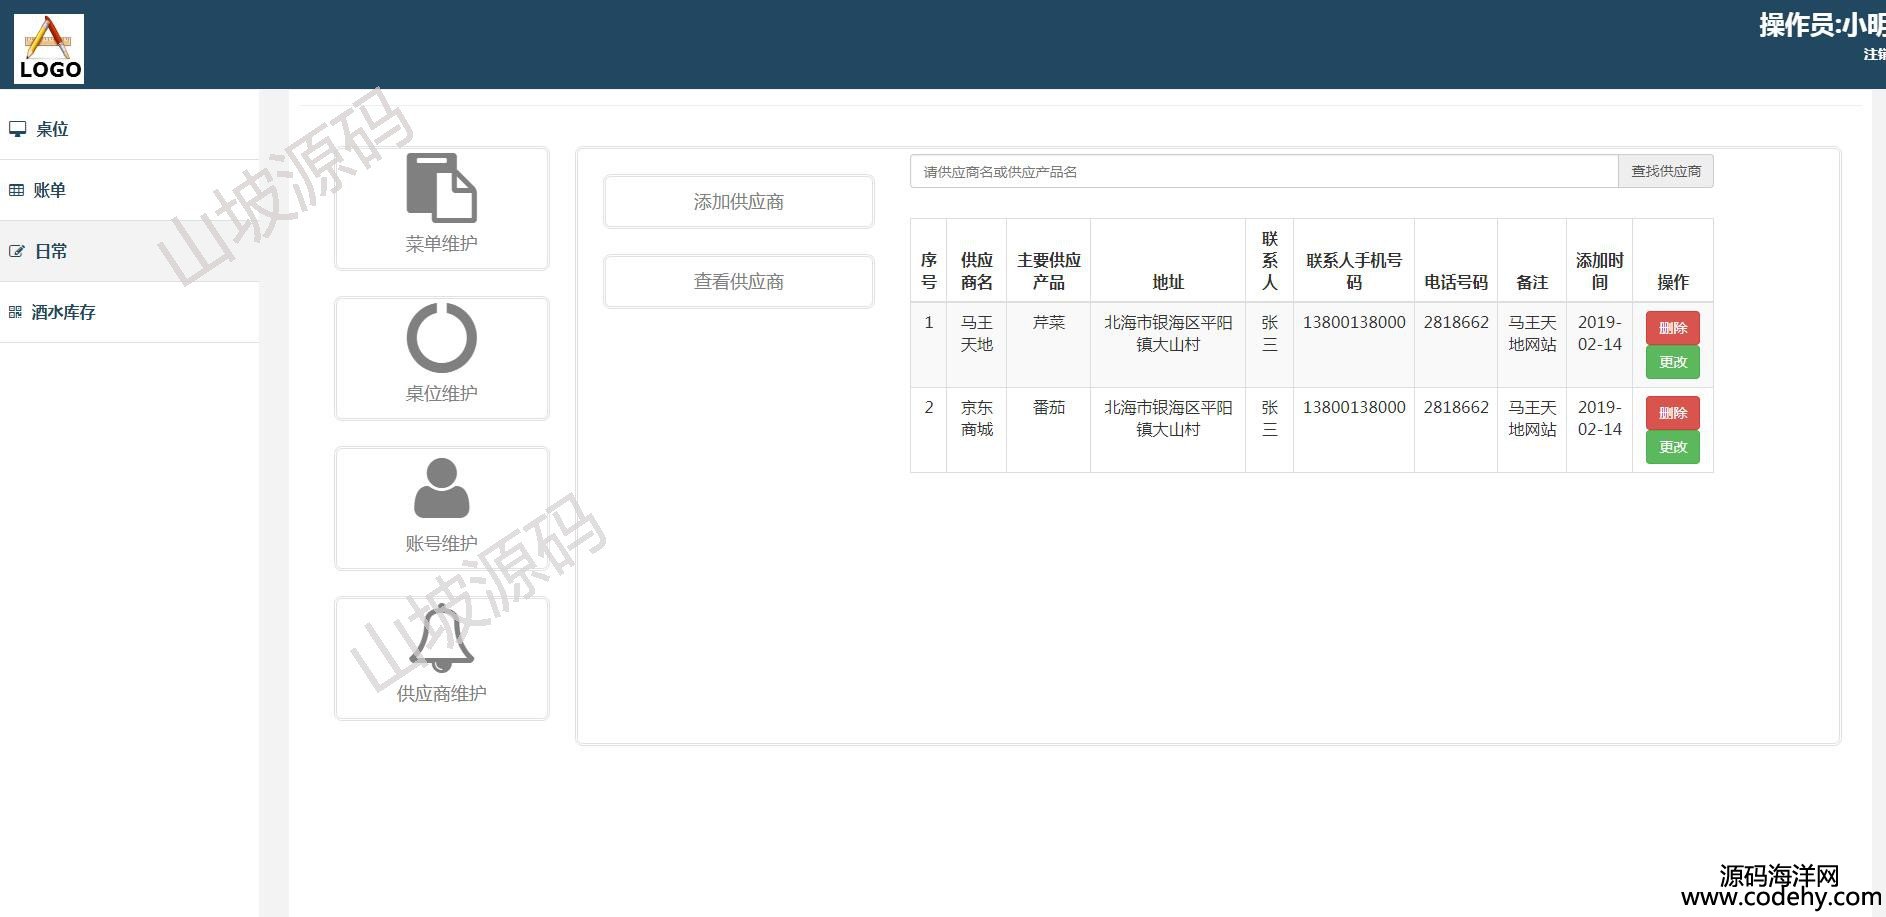This screenshot has width=1886, height=917.
Task: Open the menu maintenance (菜单维护) icon
Action: tap(441, 188)
